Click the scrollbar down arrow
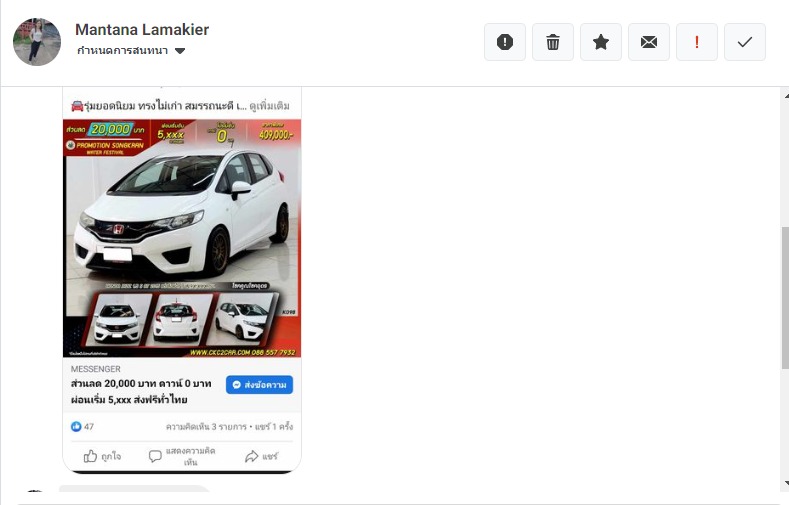 tap(785, 484)
